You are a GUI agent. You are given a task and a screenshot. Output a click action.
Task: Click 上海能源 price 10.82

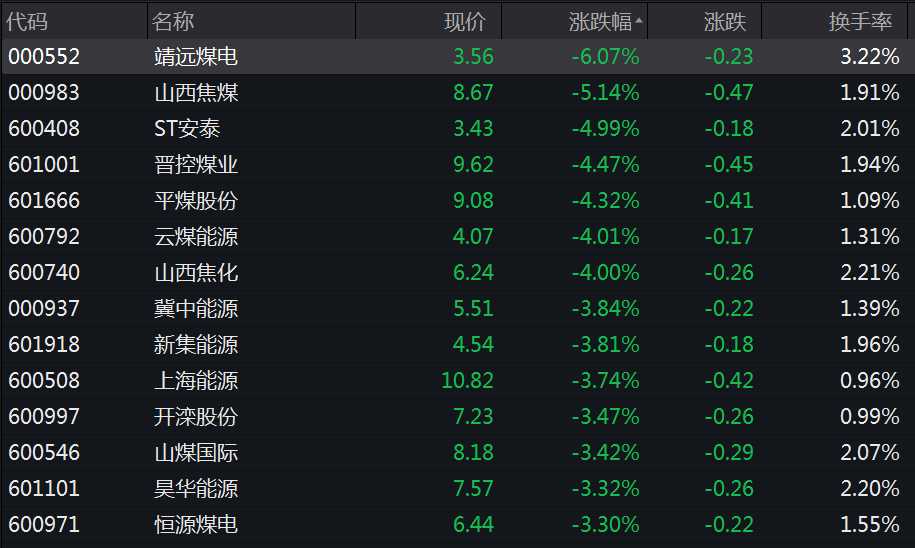467,381
